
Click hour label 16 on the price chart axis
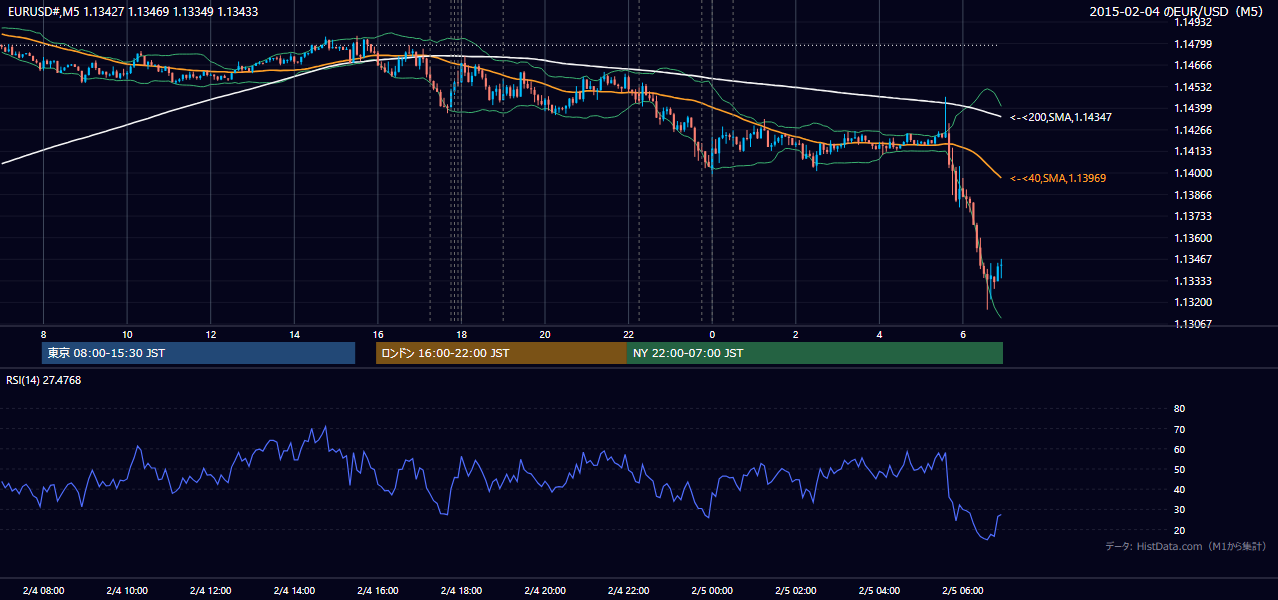tap(377, 334)
